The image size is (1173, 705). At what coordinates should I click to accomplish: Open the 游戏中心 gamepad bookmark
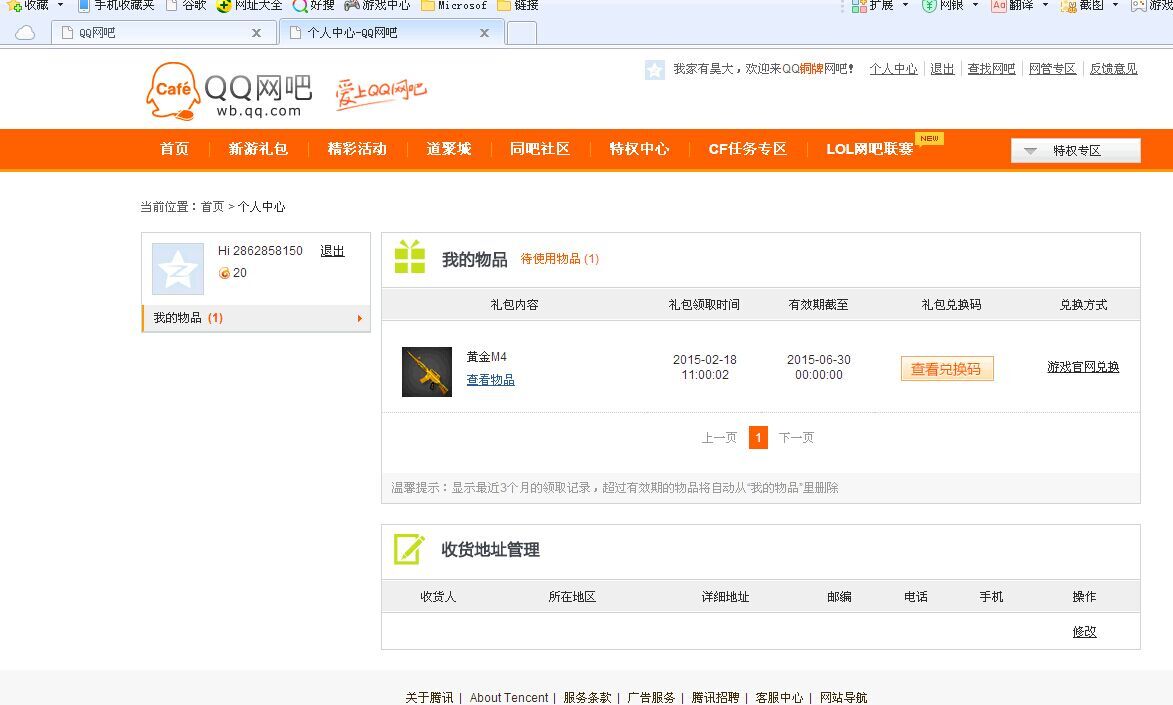coord(377,5)
